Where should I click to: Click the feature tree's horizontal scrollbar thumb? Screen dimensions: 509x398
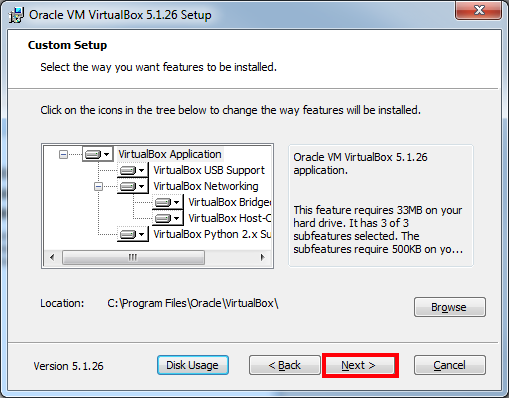pyautogui.click(x=133, y=257)
